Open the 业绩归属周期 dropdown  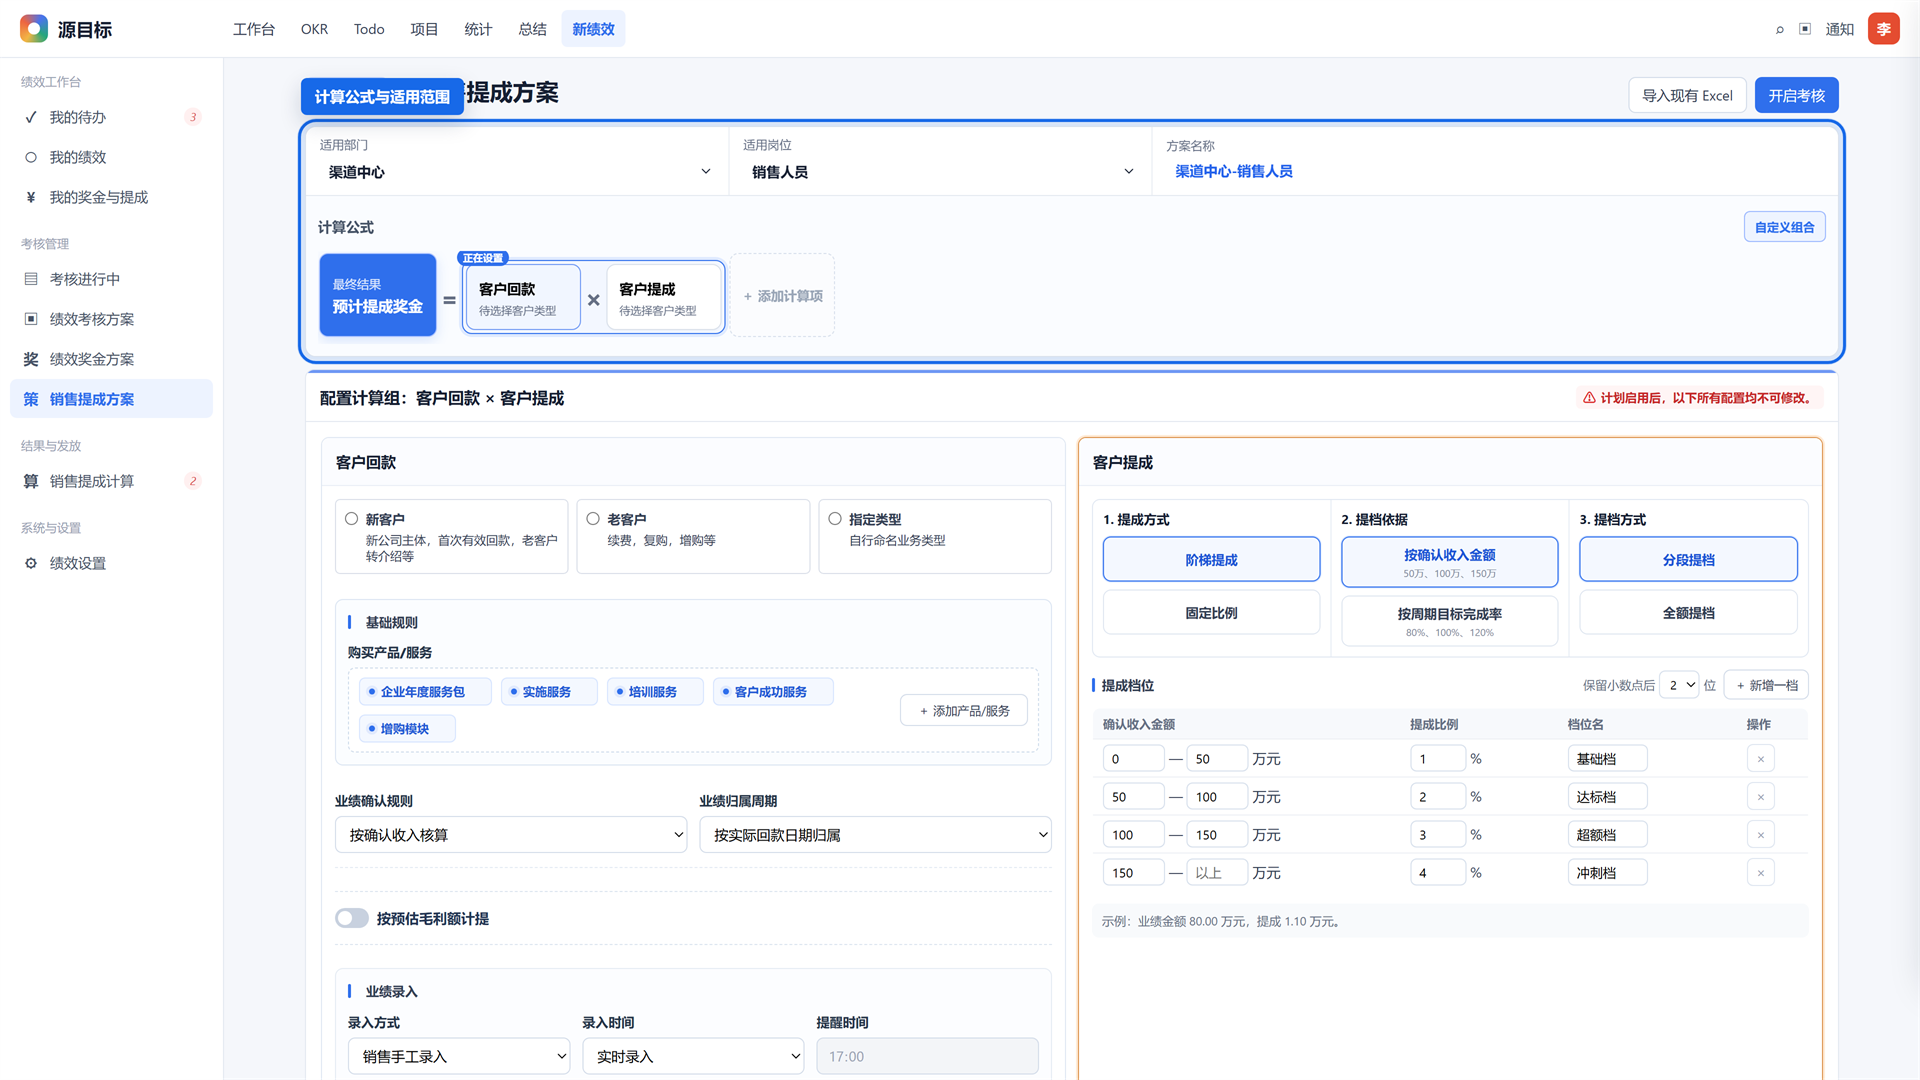pos(875,835)
